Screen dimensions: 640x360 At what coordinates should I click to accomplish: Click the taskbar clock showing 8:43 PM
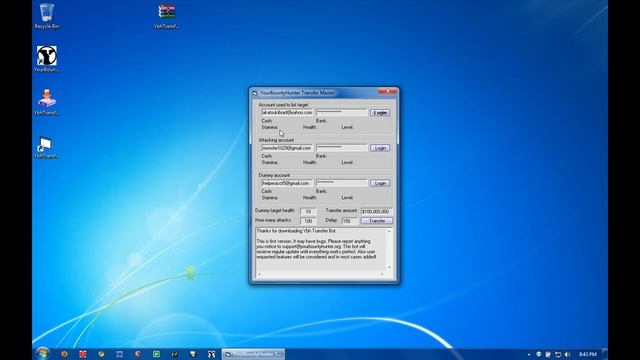pyautogui.click(x=588, y=354)
